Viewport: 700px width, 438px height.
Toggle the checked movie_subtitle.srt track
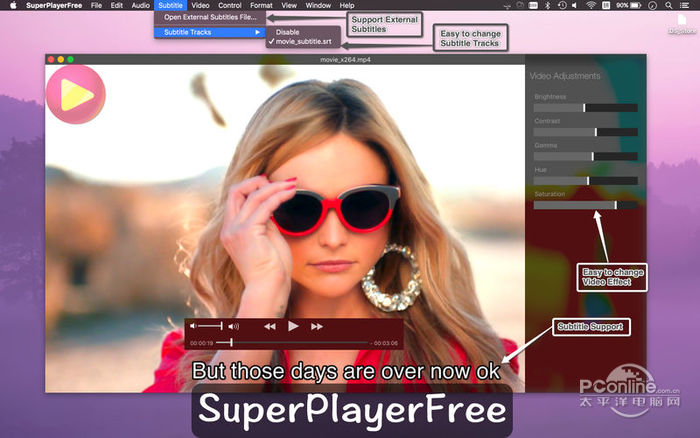303,42
